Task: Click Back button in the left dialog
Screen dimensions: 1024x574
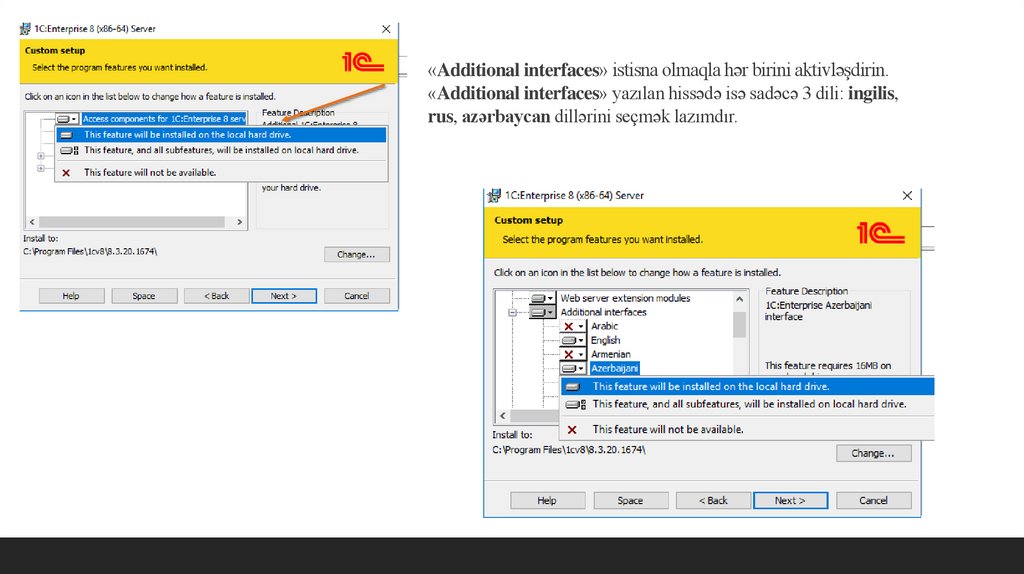Action: coord(215,296)
